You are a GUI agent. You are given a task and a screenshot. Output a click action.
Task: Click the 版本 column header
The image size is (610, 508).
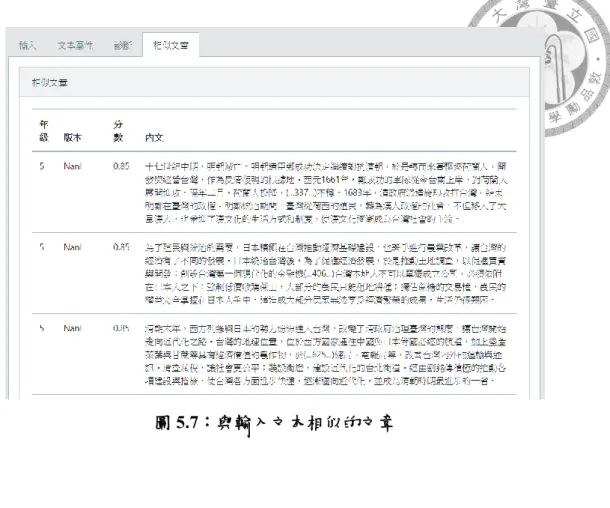(x=73, y=137)
